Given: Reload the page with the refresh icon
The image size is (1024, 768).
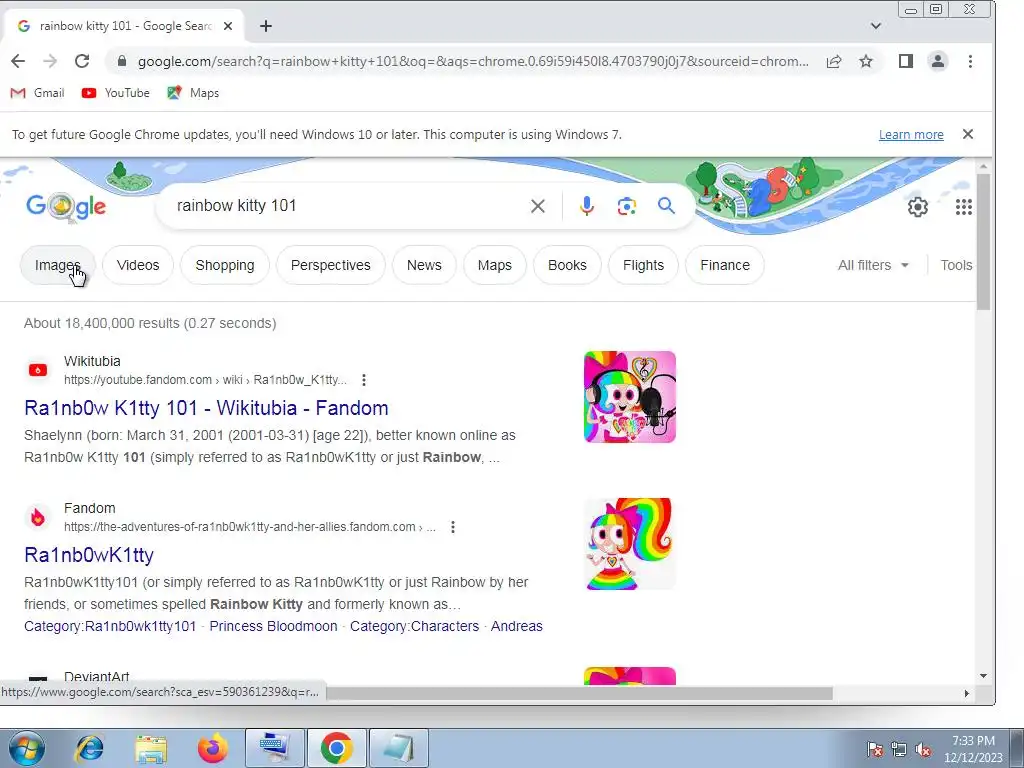Looking at the screenshot, I should [82, 61].
